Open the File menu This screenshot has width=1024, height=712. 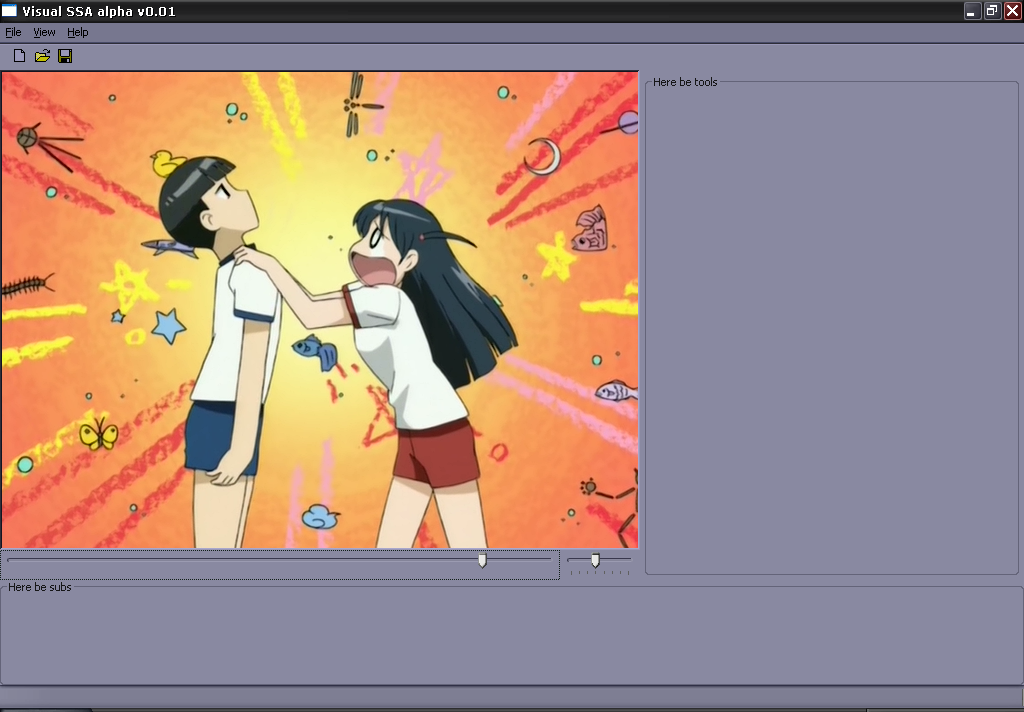point(13,32)
